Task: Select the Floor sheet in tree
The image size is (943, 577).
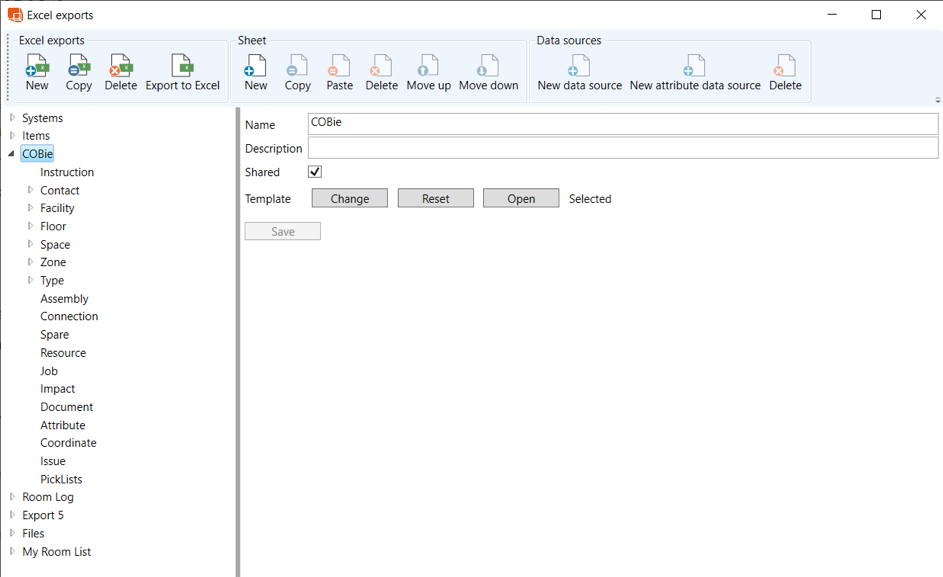Action: pyautogui.click(x=53, y=226)
